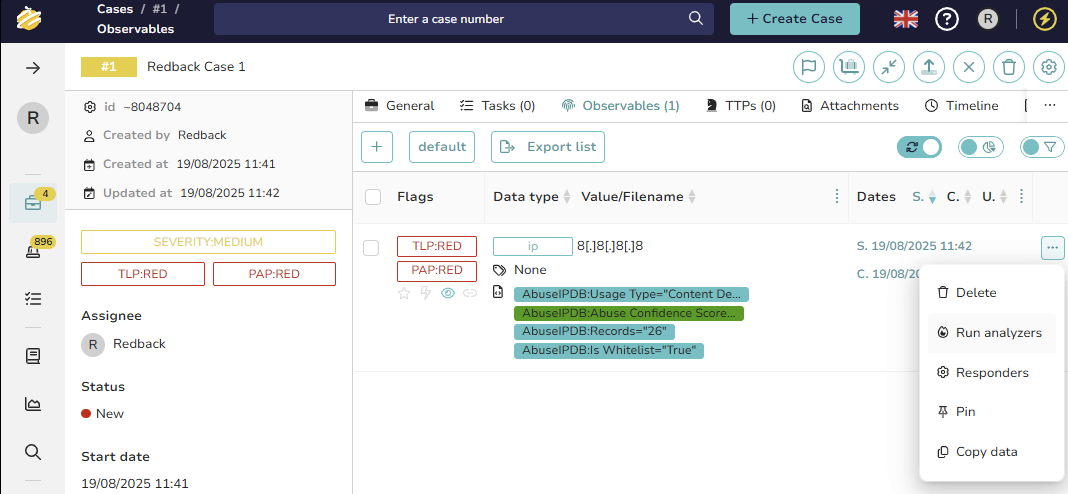
Task: Tick the select-all checkbox in table header
Action: click(373, 197)
